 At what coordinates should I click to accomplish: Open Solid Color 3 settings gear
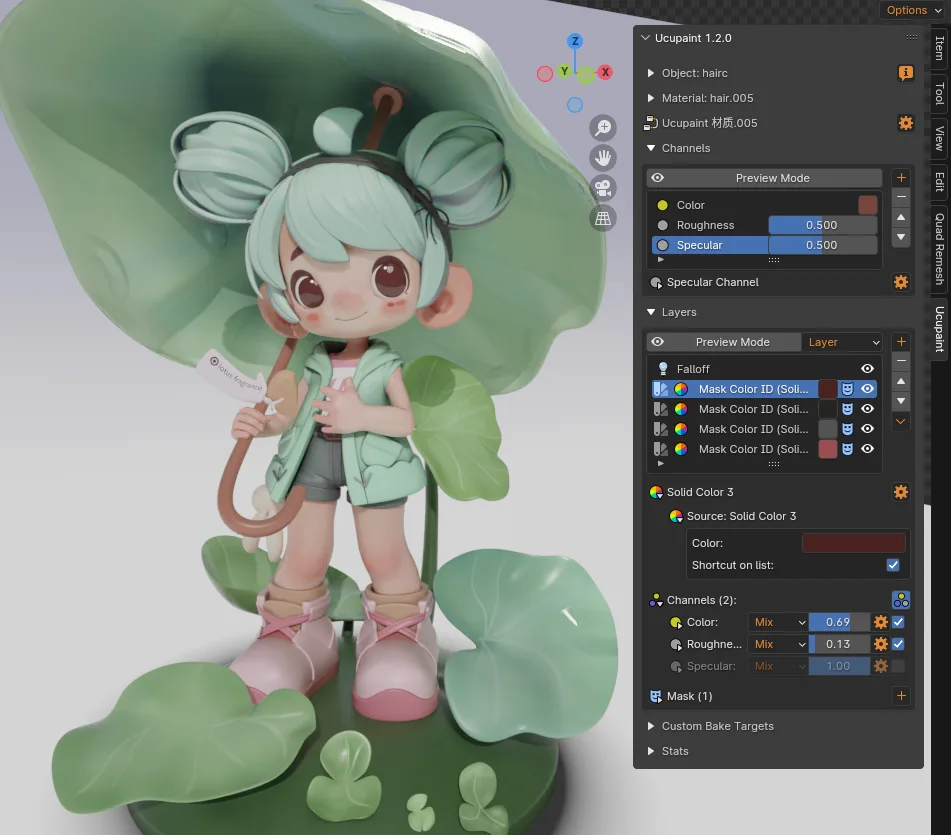(901, 492)
